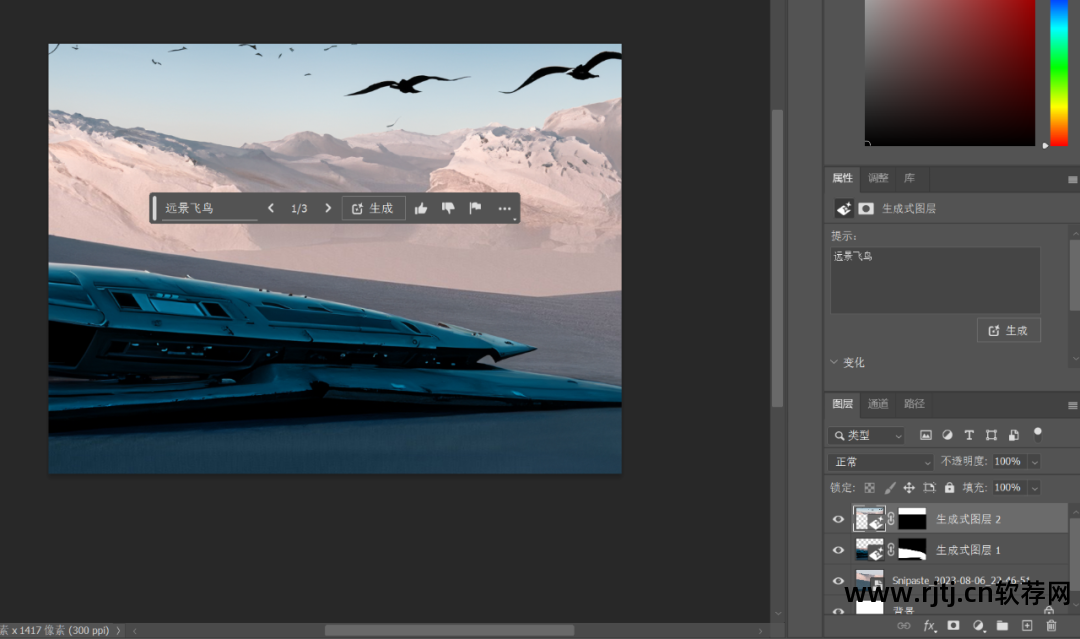This screenshot has width=1080, height=639.
Task: Switch to the 通道 tab
Action: (878, 404)
